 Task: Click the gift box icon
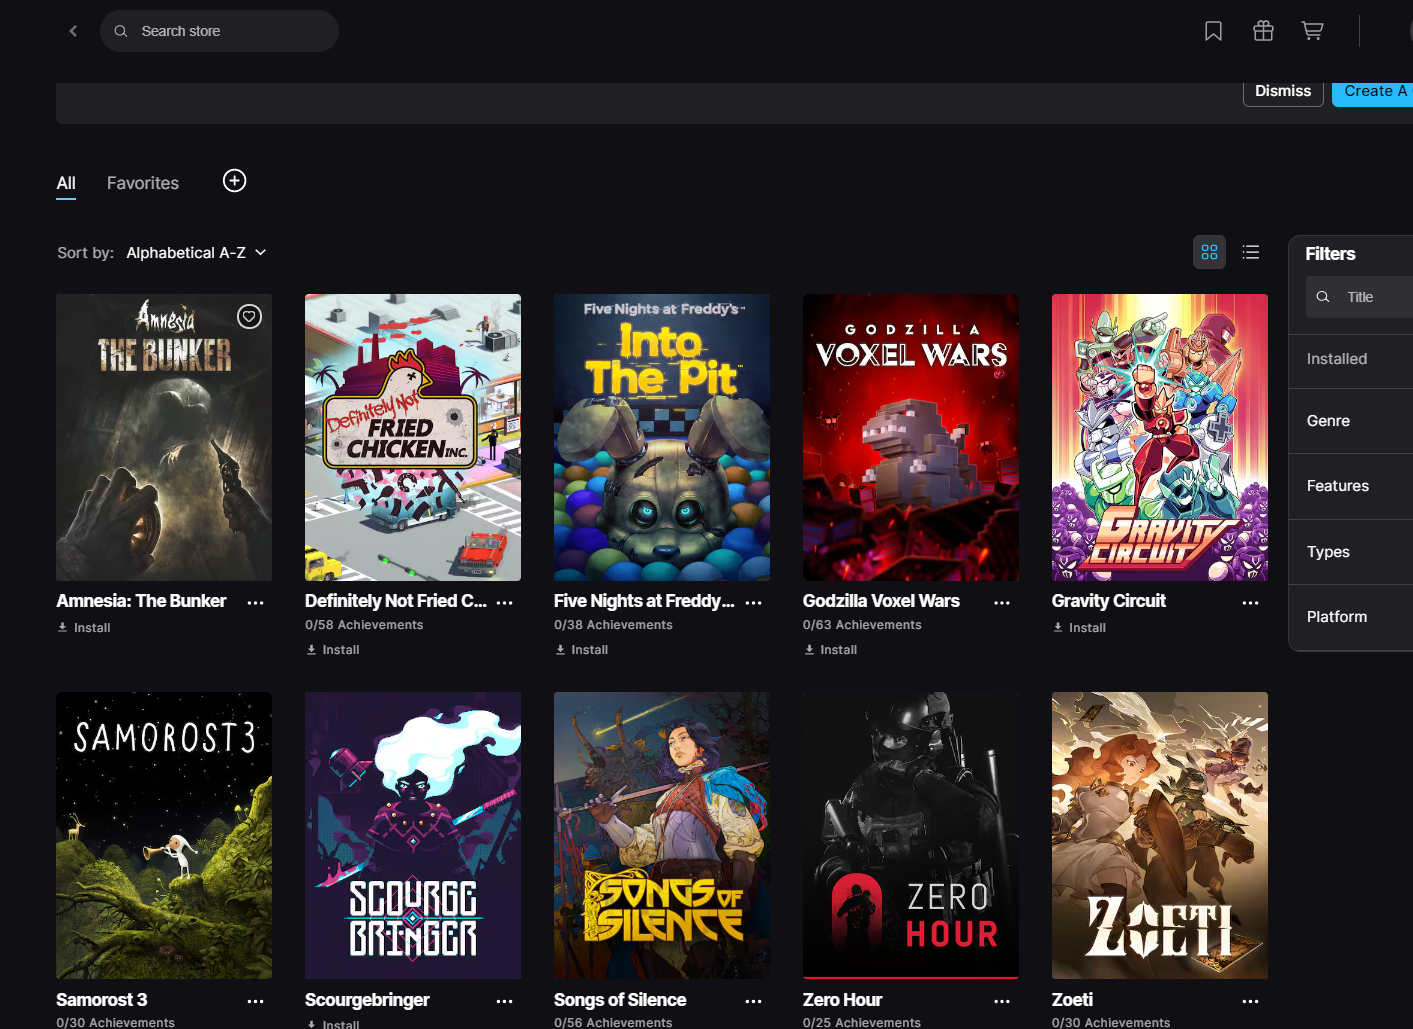1263,31
